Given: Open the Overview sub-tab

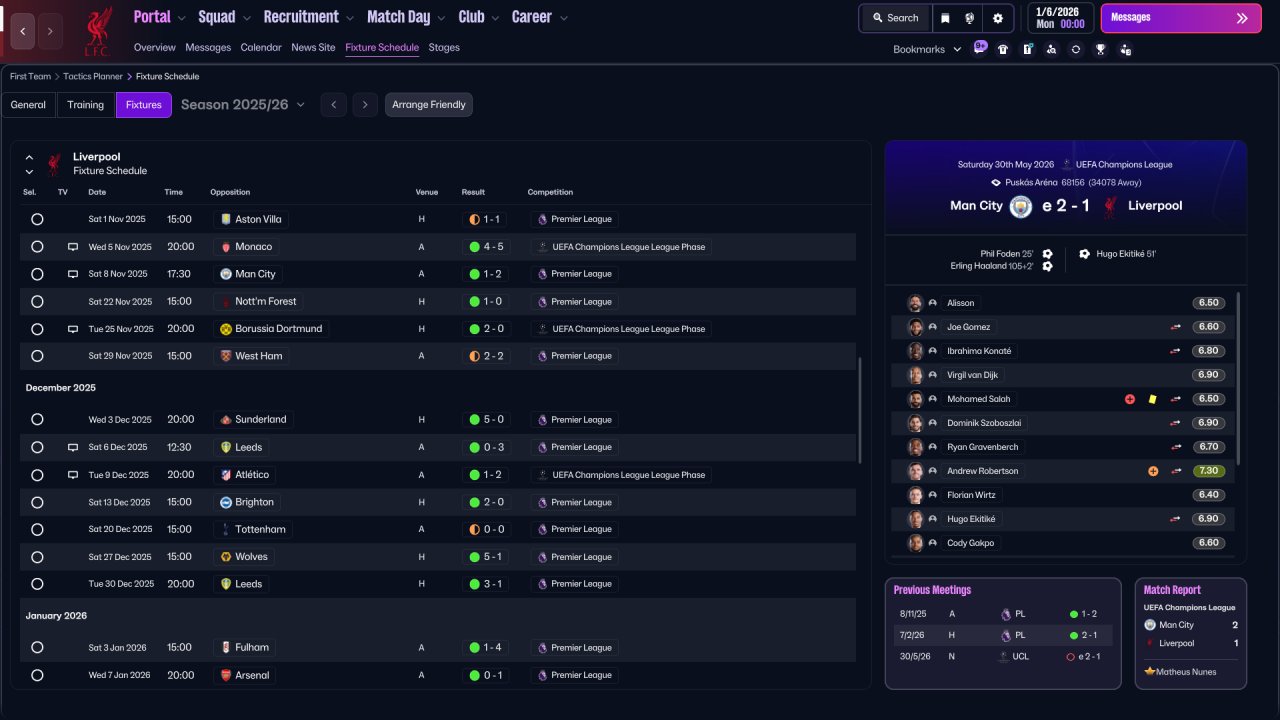Looking at the screenshot, I should [154, 47].
